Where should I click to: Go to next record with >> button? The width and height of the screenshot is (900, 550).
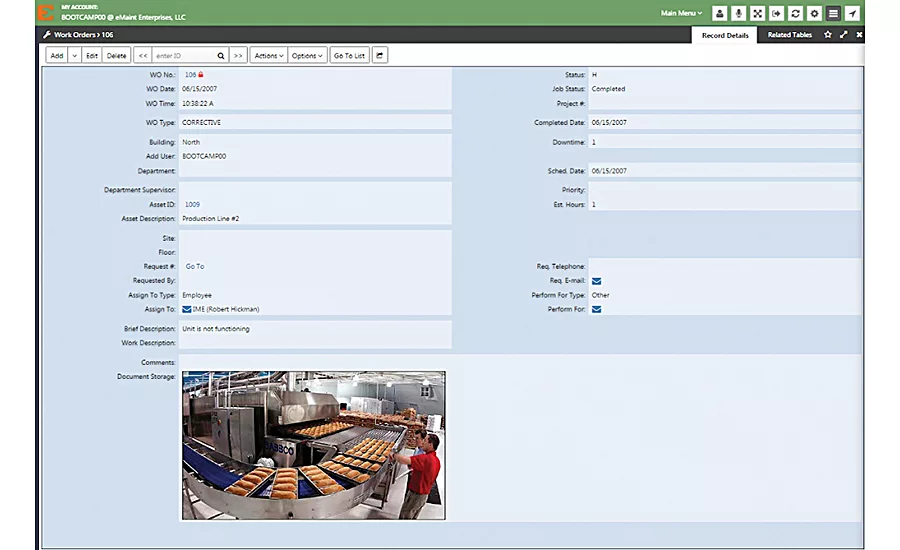click(238, 56)
